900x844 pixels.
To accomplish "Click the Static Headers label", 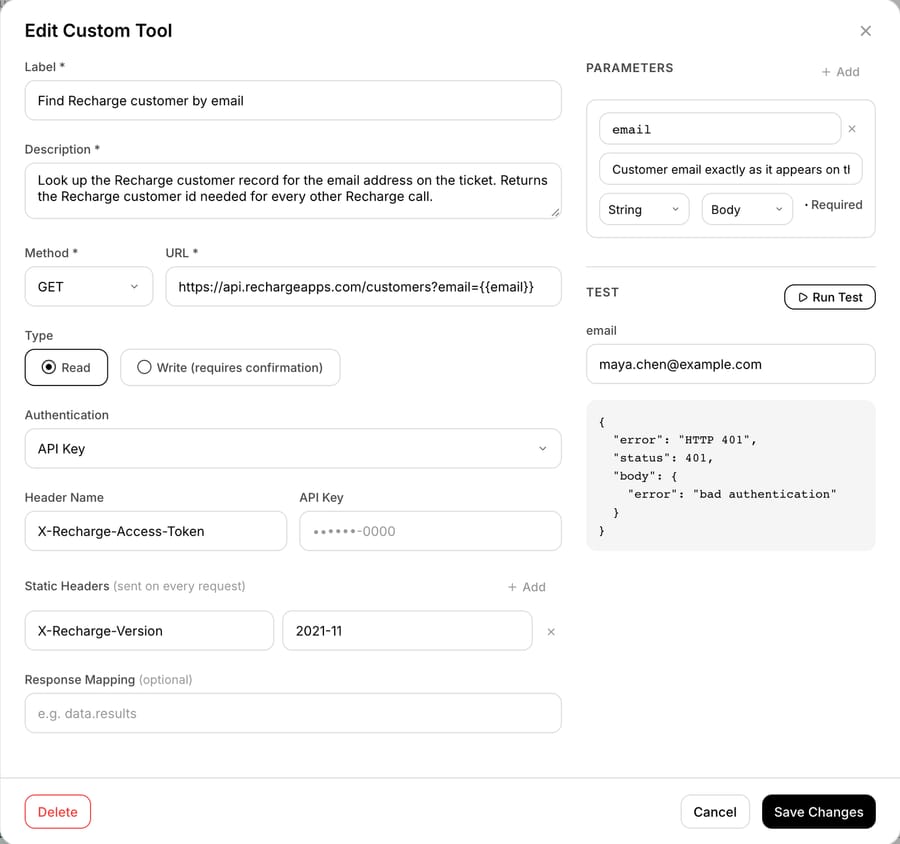I will (67, 586).
